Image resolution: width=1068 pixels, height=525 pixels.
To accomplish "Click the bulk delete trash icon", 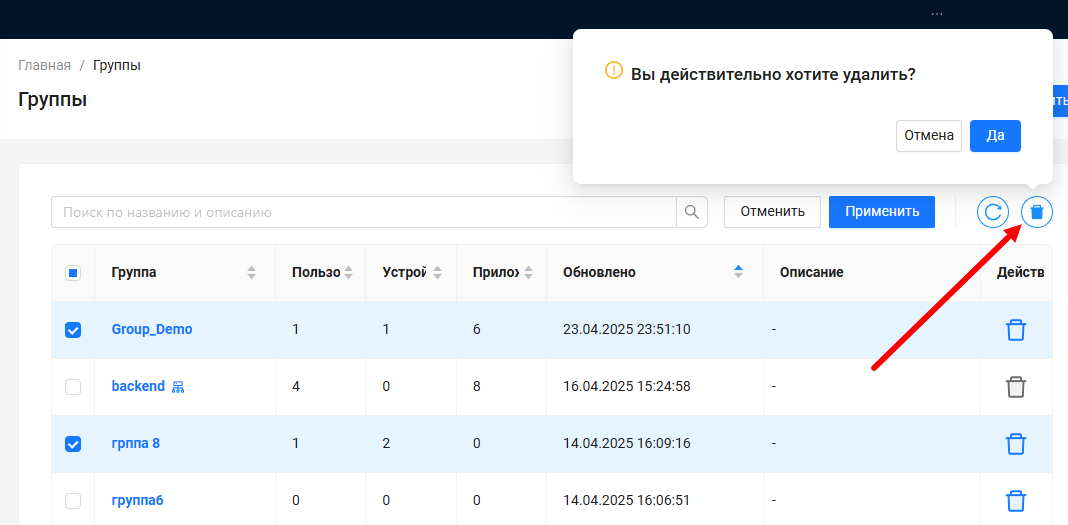I will coord(1037,212).
